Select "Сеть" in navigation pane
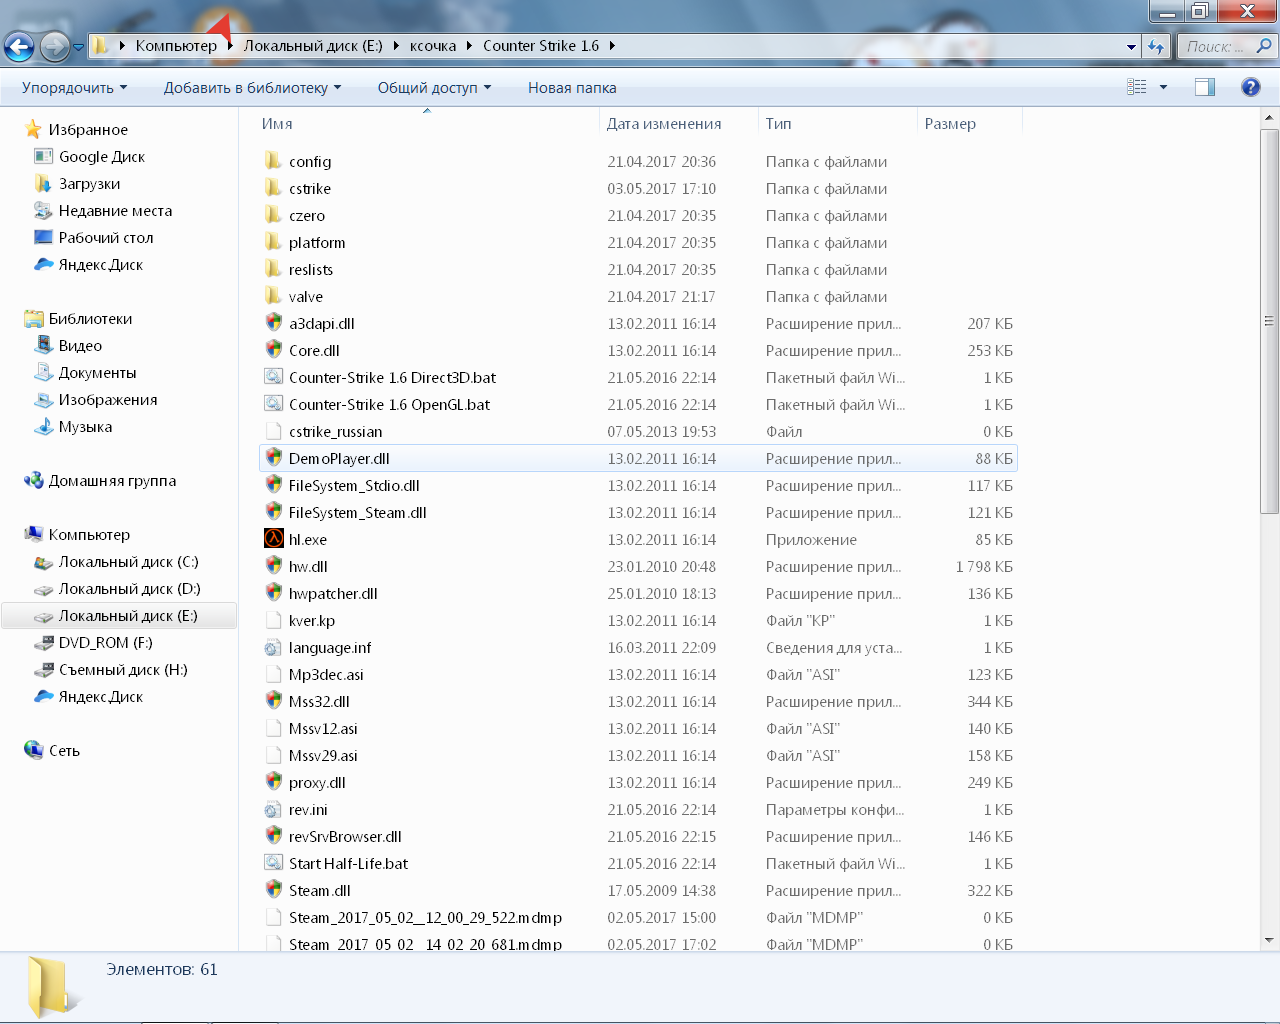1280x1024 pixels. pos(64,751)
